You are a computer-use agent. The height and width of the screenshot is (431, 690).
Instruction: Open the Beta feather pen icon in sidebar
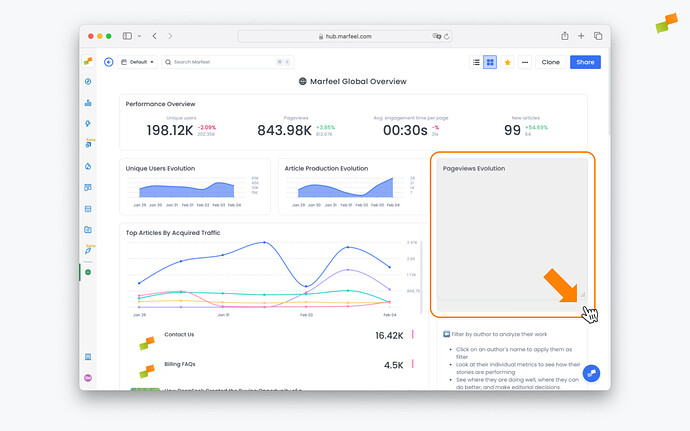pos(88,250)
